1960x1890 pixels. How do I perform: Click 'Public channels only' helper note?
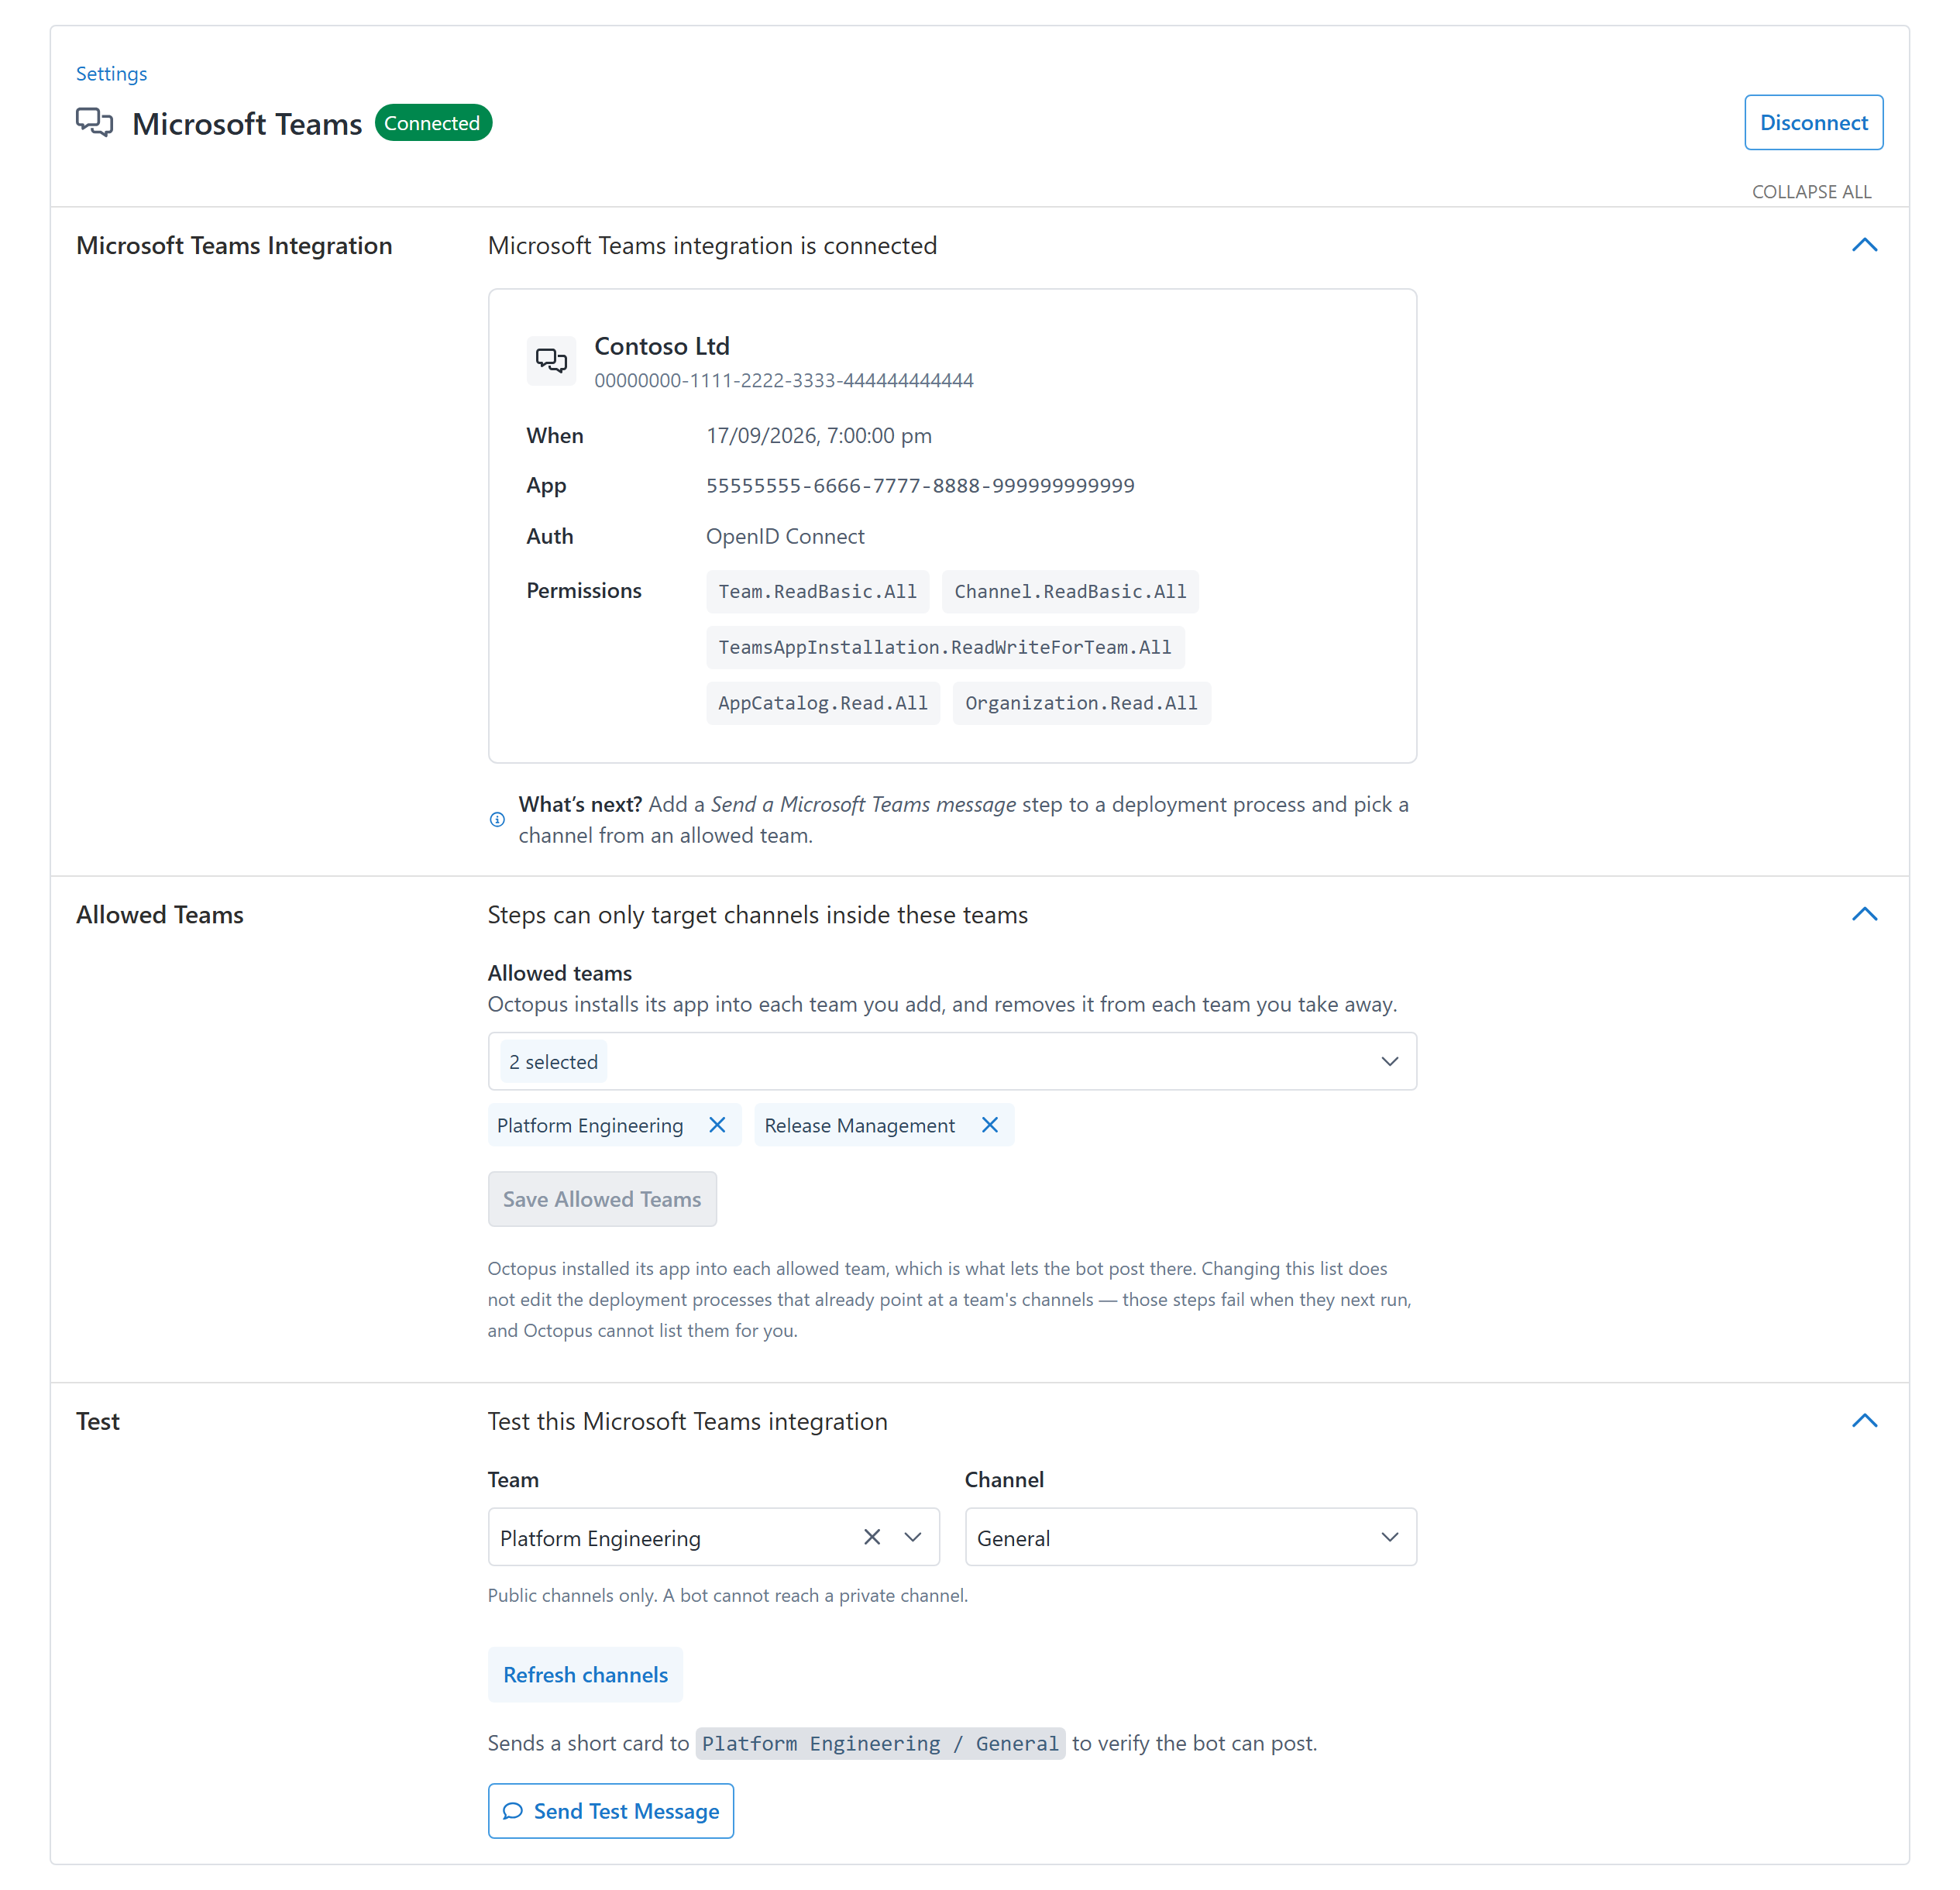click(x=727, y=1596)
